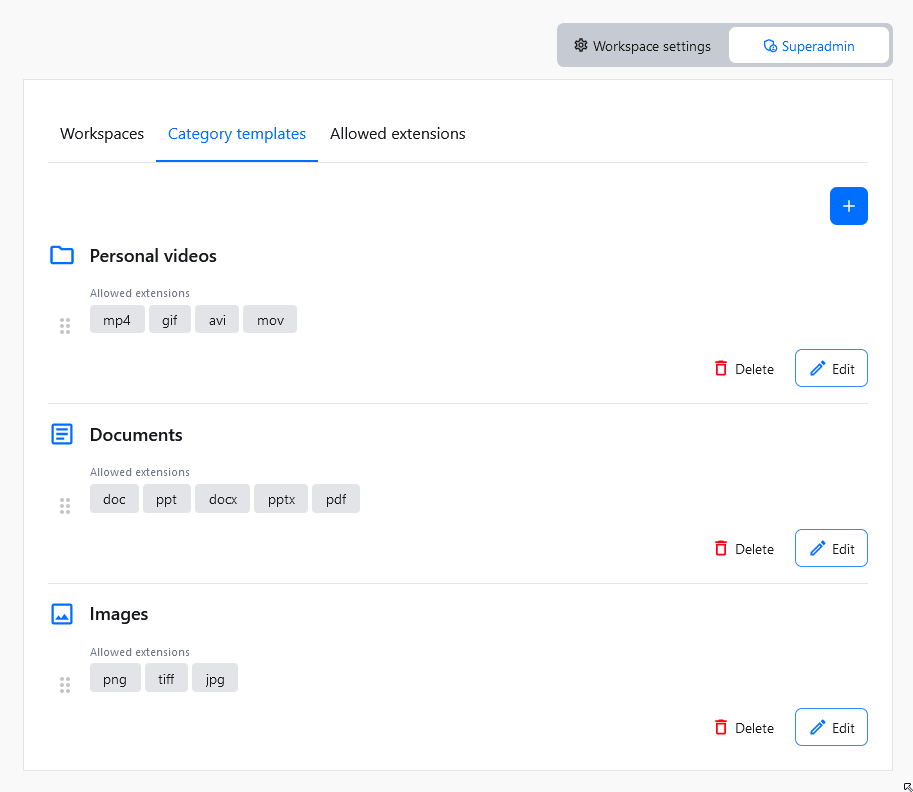Select the Category templates tab
This screenshot has width=913, height=792.
point(237,134)
